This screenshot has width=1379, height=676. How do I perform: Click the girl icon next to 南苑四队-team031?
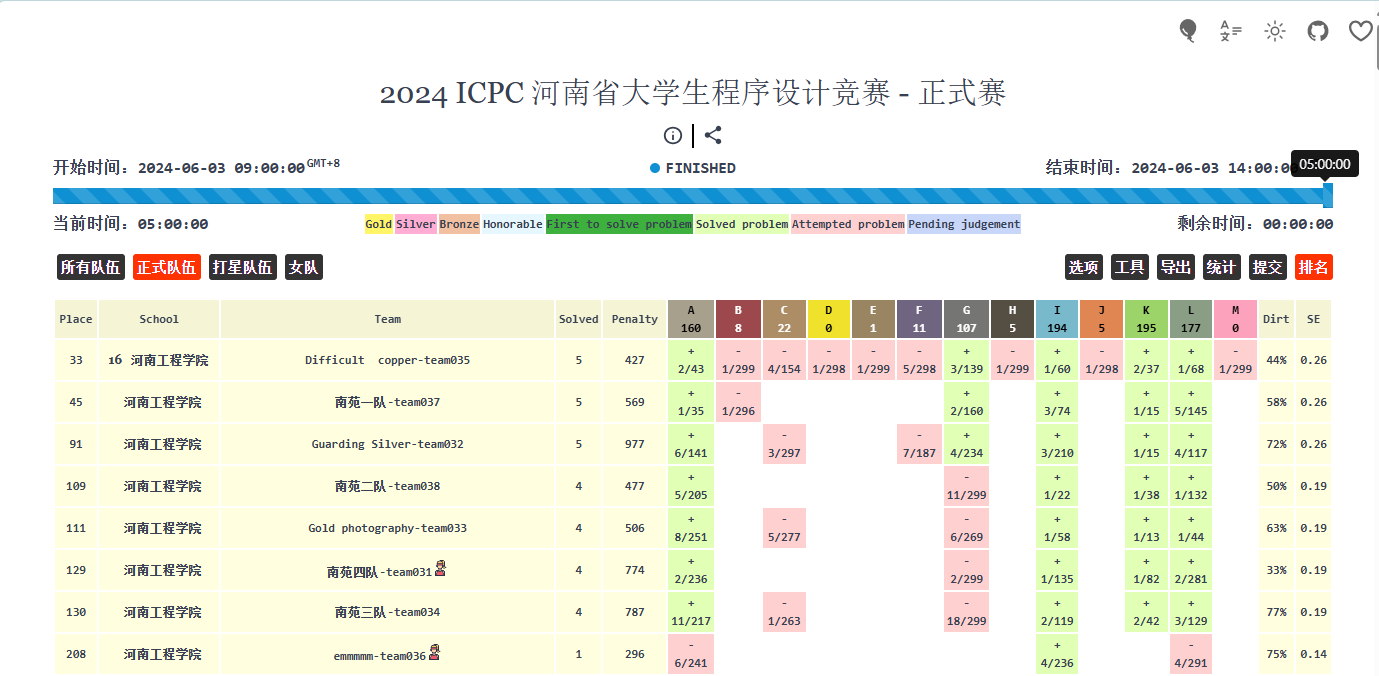[440, 569]
